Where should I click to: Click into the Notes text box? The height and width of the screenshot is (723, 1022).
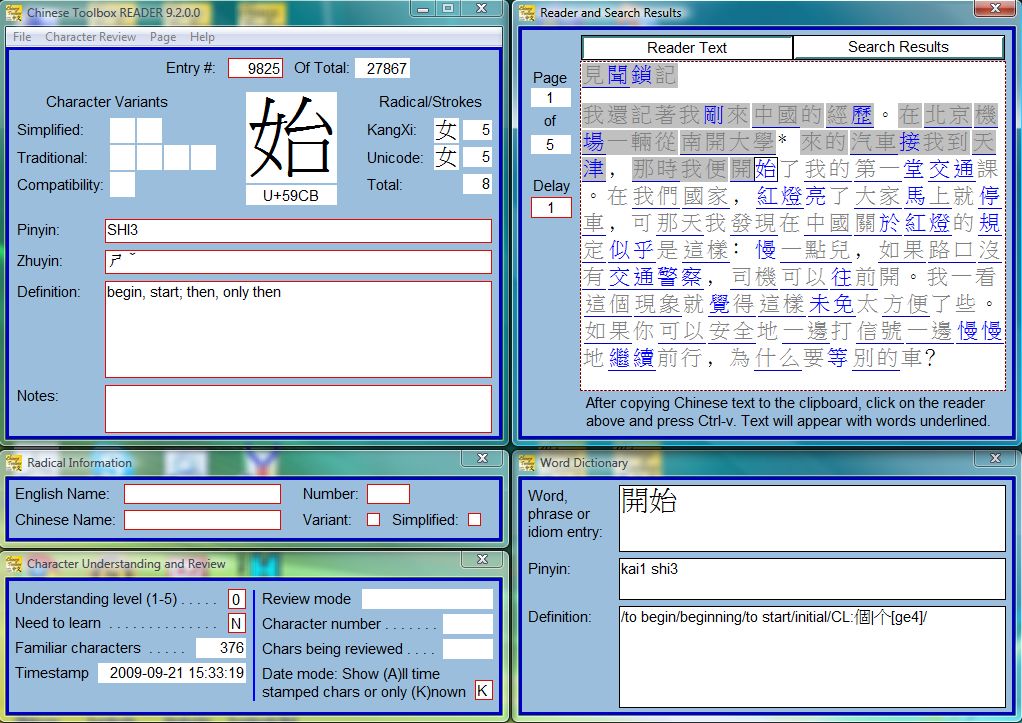298,408
